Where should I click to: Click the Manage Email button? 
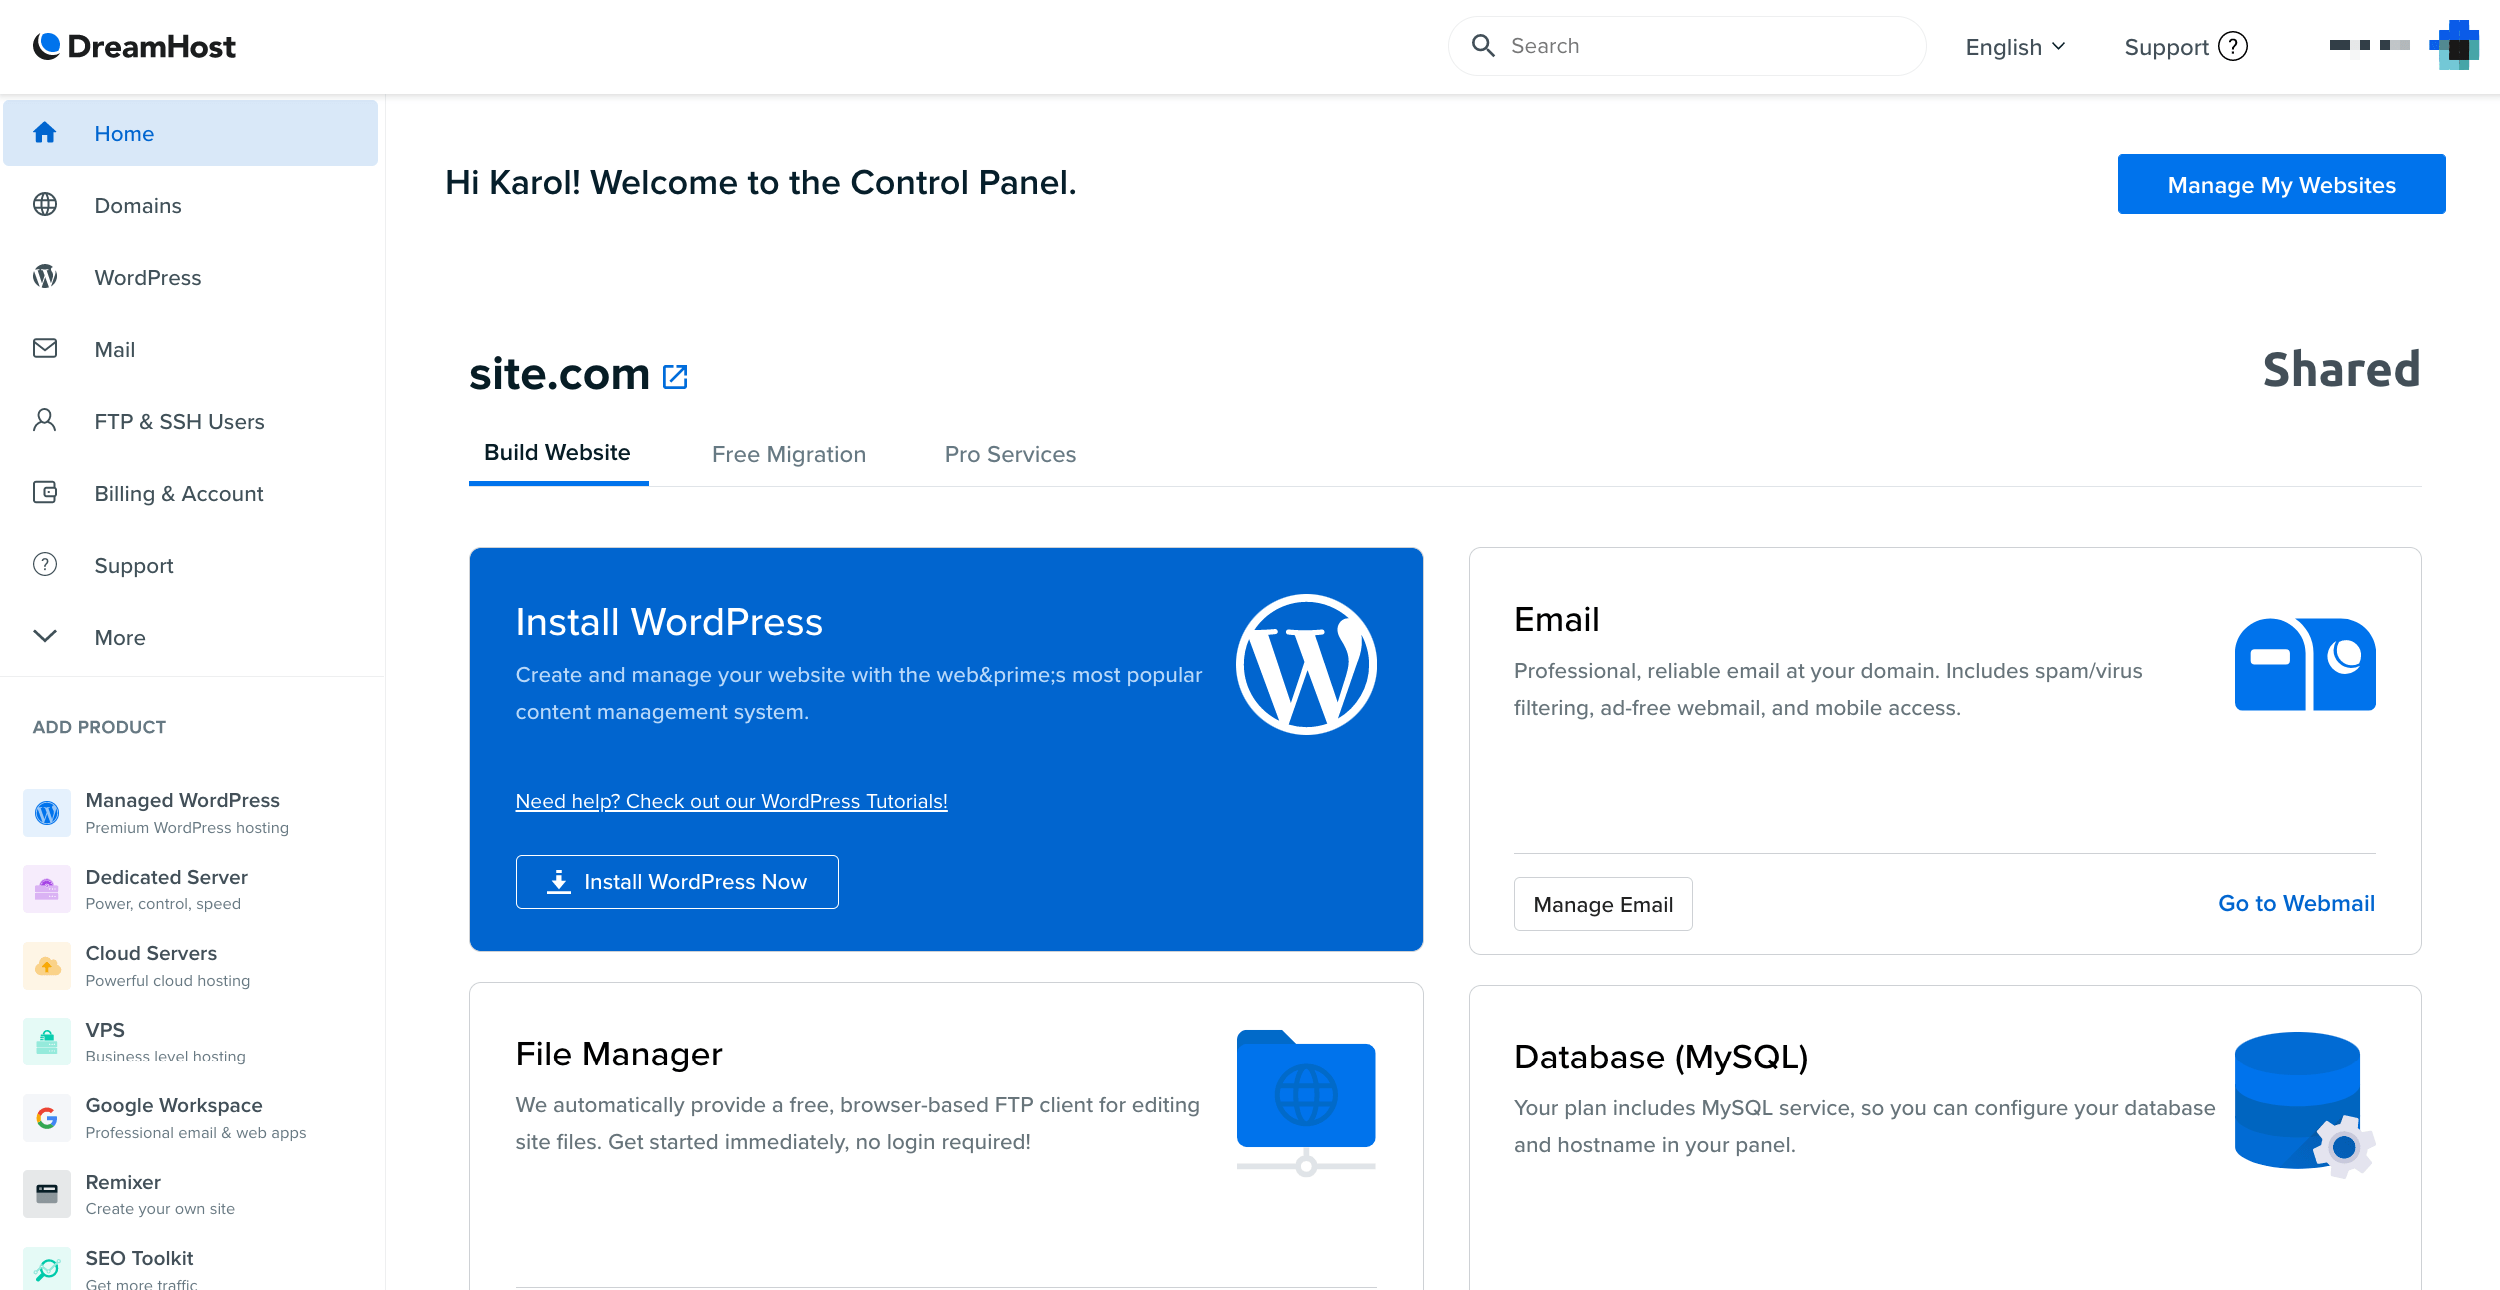tap(1603, 904)
